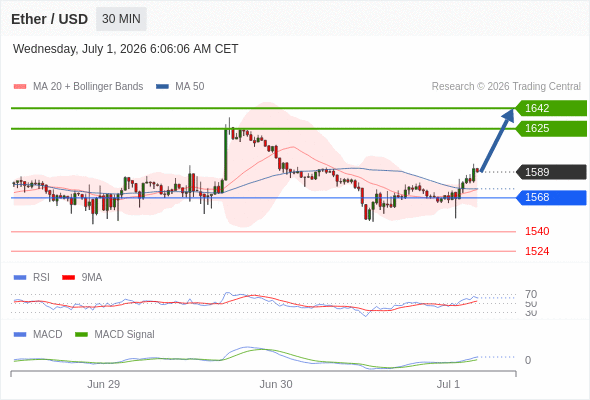The image size is (590, 400).
Task: Click the red 9MA legend swatch
Action: [x=68, y=278]
